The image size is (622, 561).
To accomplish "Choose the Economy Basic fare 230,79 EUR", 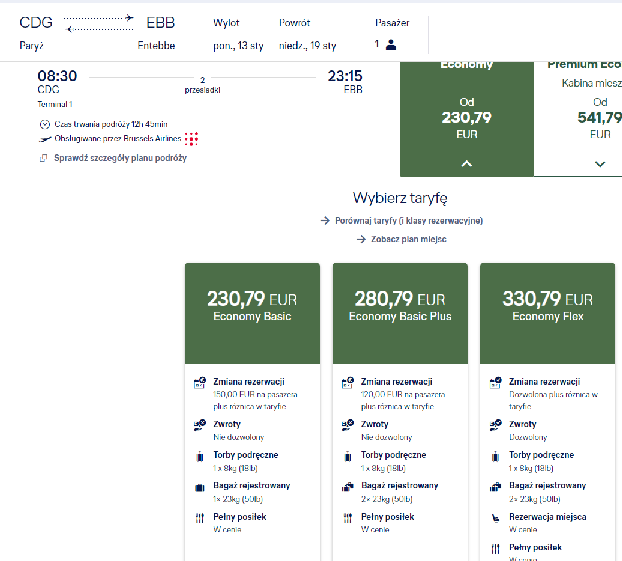I will click(x=252, y=313).
